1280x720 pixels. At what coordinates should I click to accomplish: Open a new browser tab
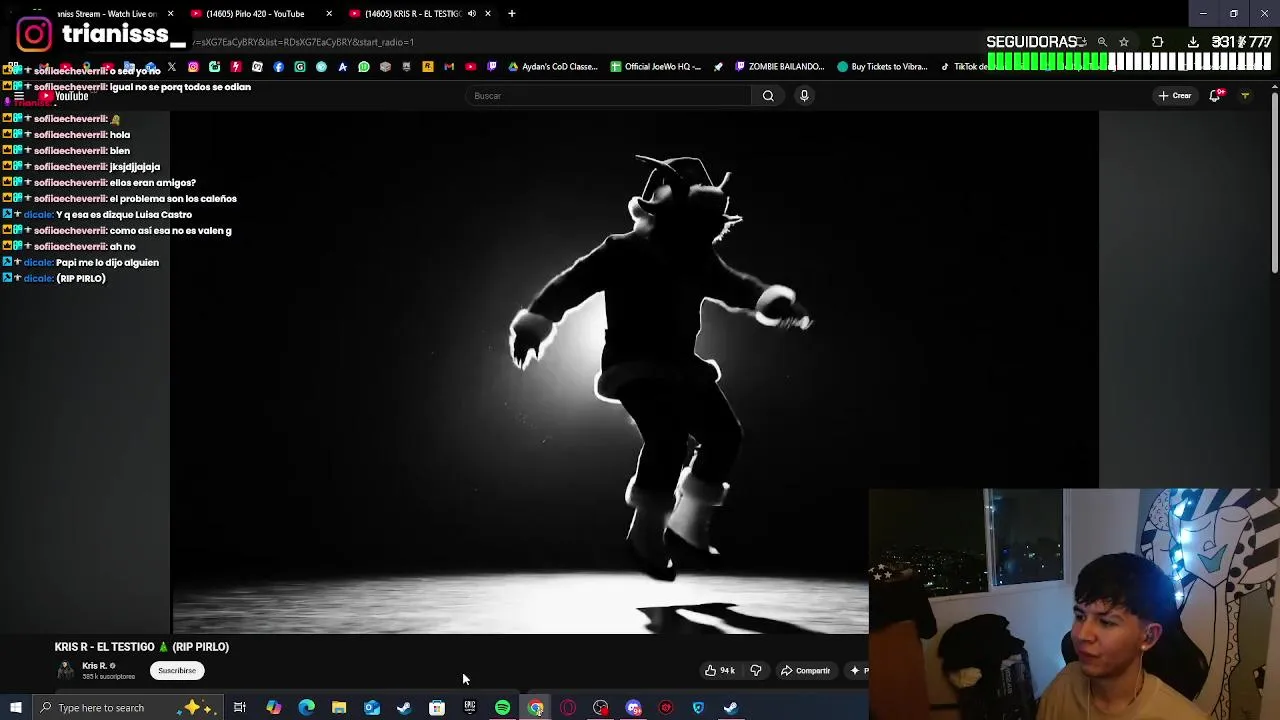[512, 14]
